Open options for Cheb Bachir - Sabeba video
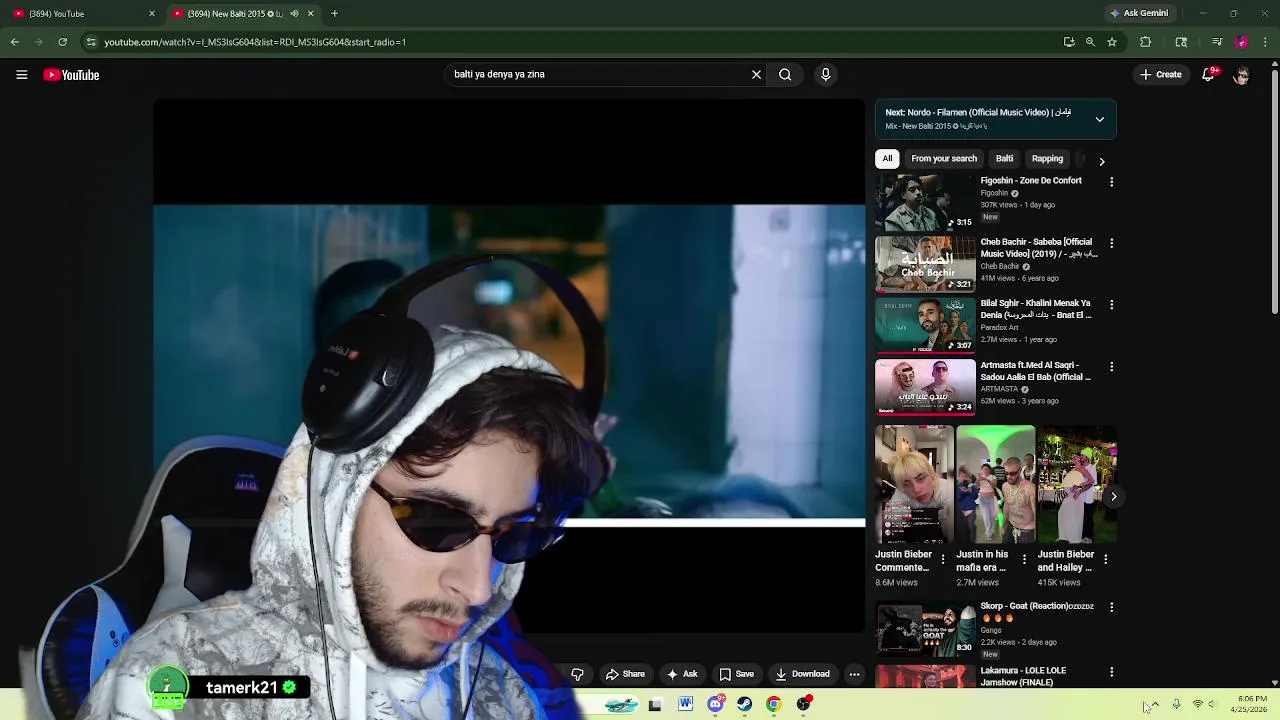 1111,243
